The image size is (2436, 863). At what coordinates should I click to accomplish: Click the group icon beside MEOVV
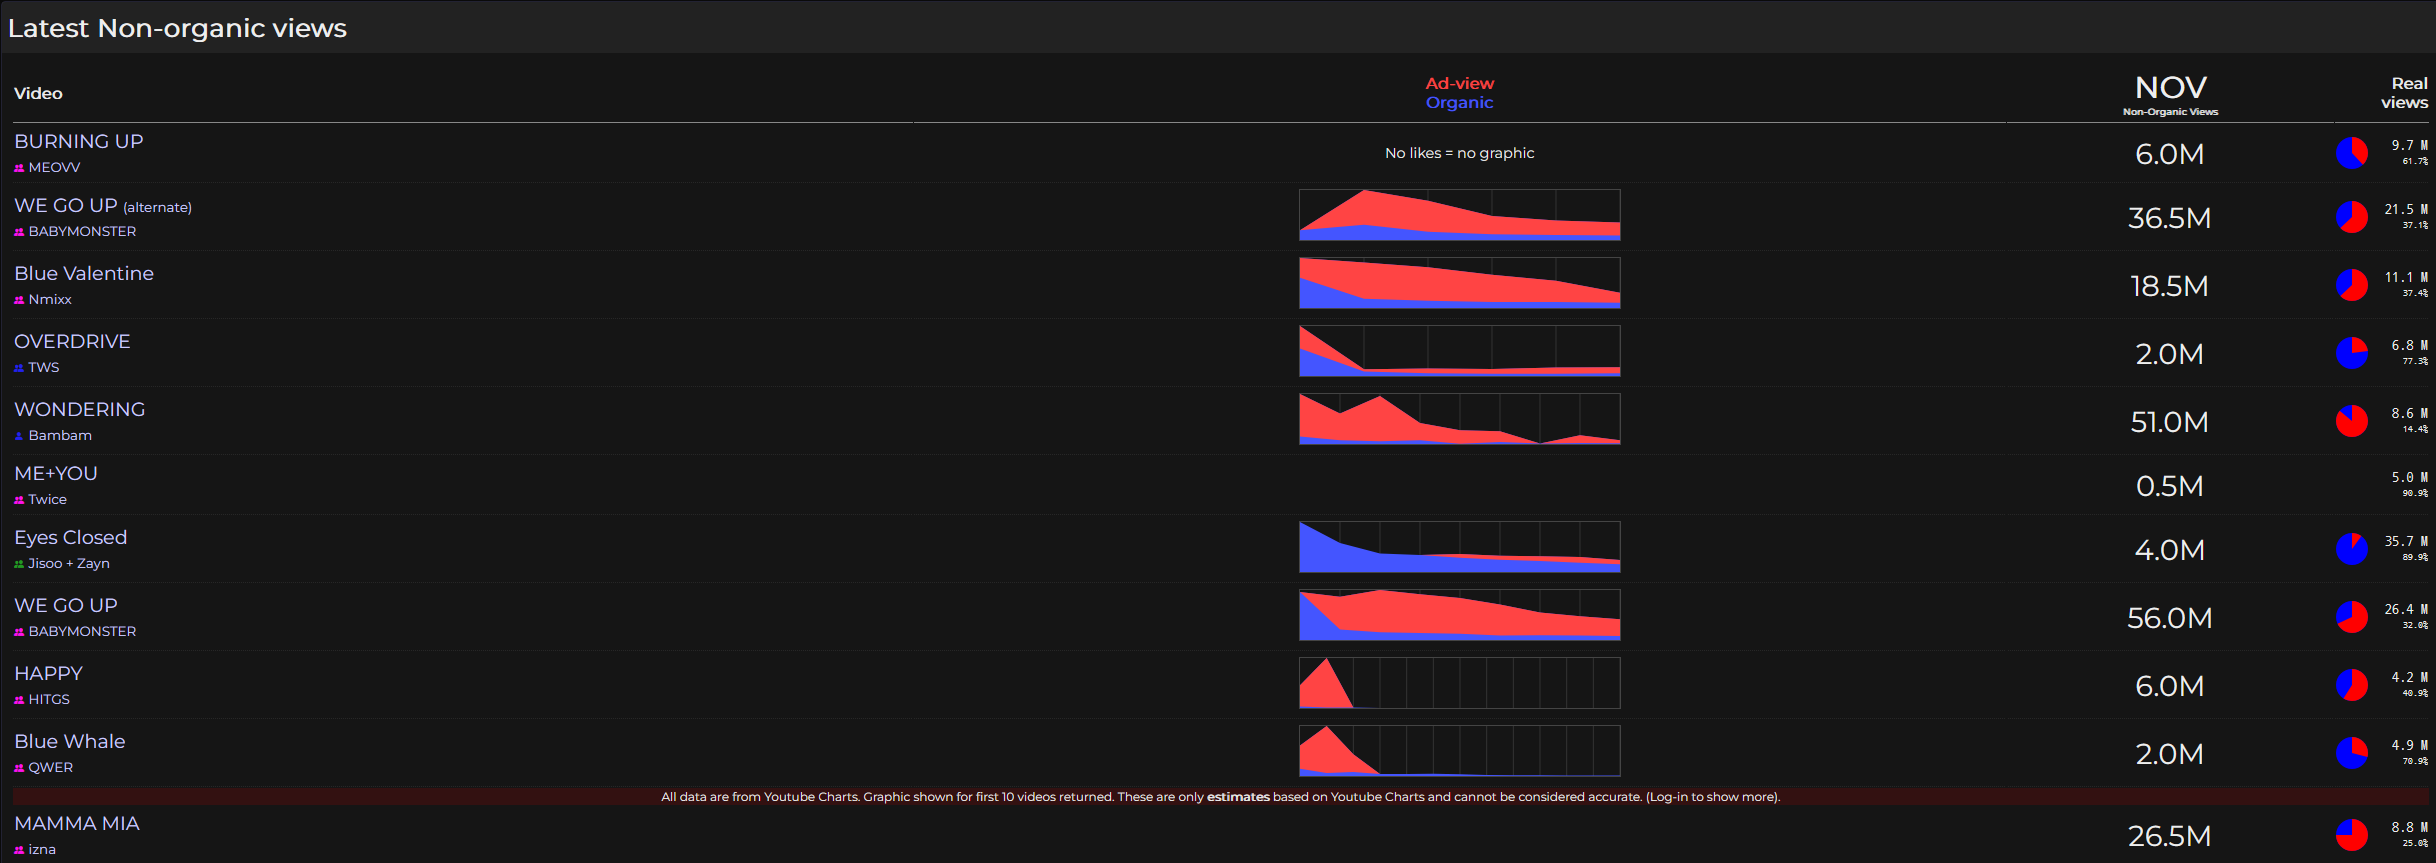[x=19, y=168]
